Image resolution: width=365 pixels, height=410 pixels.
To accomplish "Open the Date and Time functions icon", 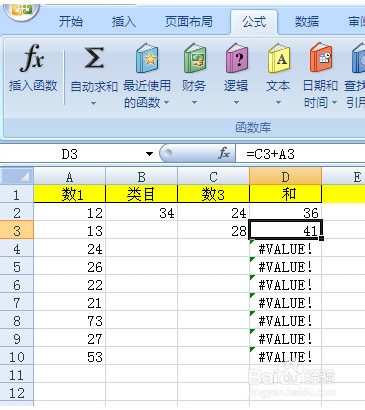I will 321,58.
